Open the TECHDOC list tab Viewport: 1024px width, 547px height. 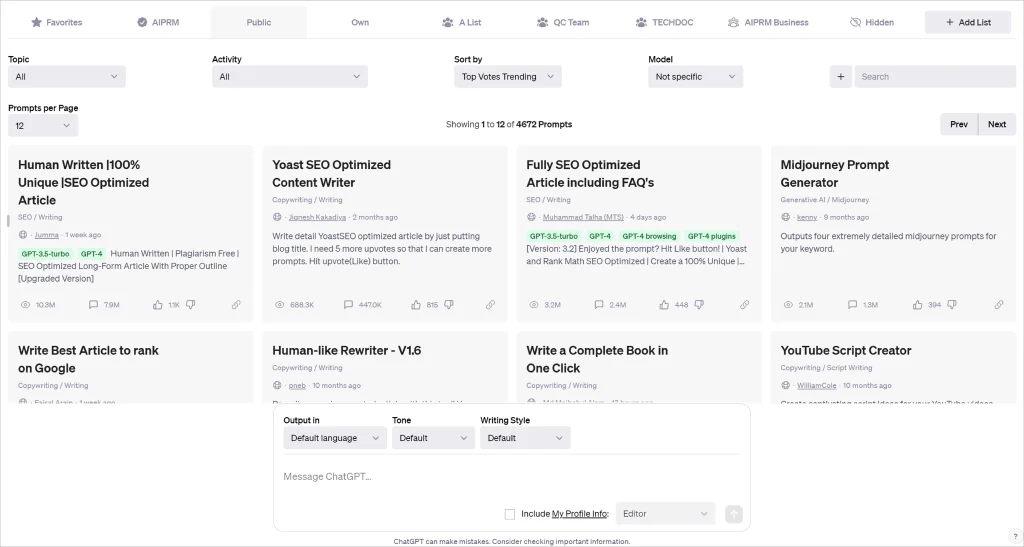click(664, 22)
